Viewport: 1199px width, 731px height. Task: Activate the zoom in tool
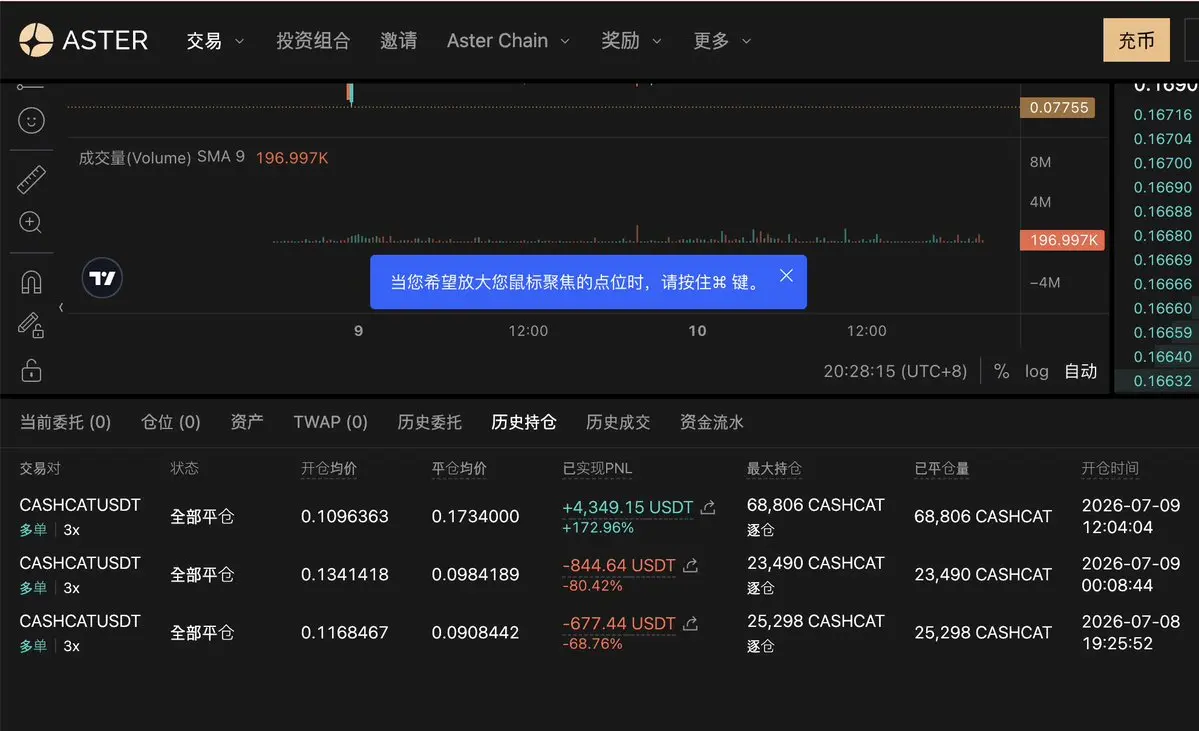tap(31, 223)
